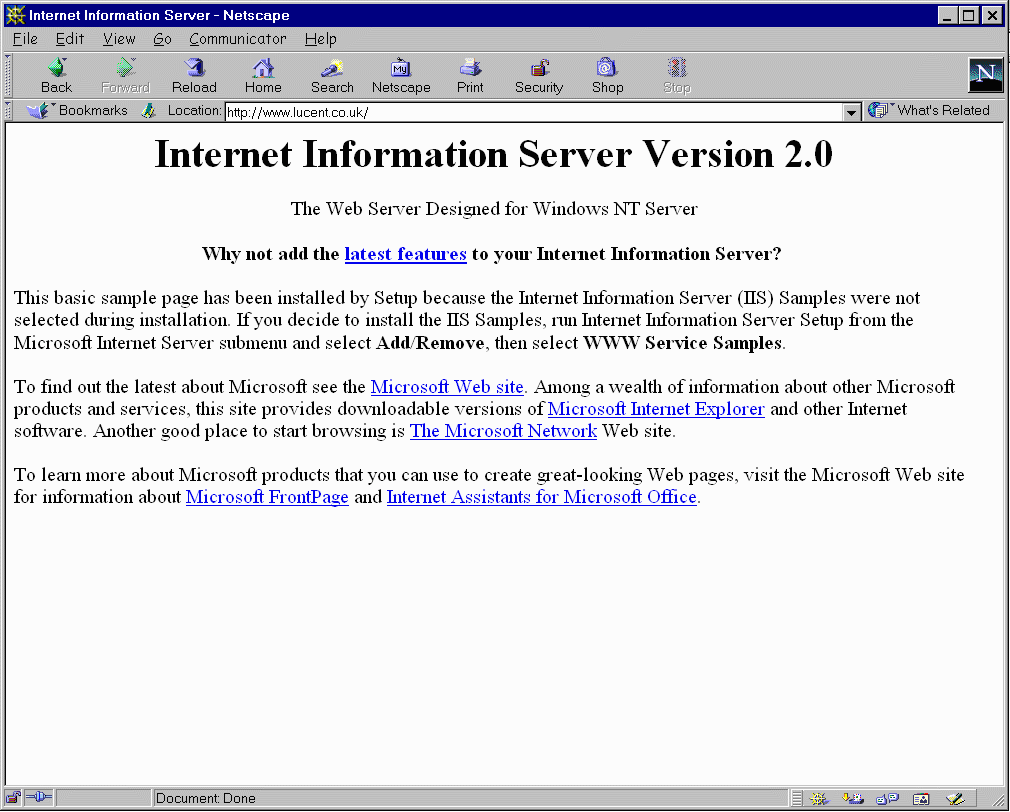This screenshot has width=1010, height=812.
Task: Open Navigator from the component bar
Action: click(x=819, y=798)
